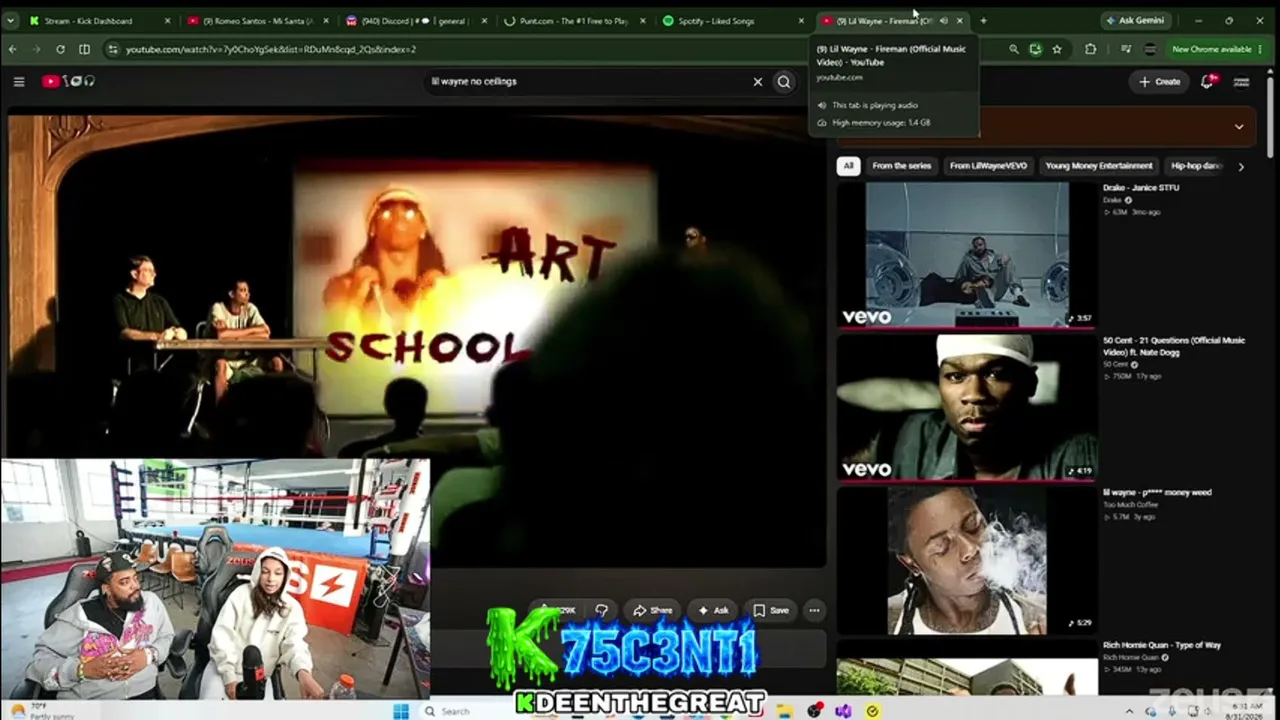
Task: Select the From LilWayneVEVO chip
Action: (x=988, y=166)
